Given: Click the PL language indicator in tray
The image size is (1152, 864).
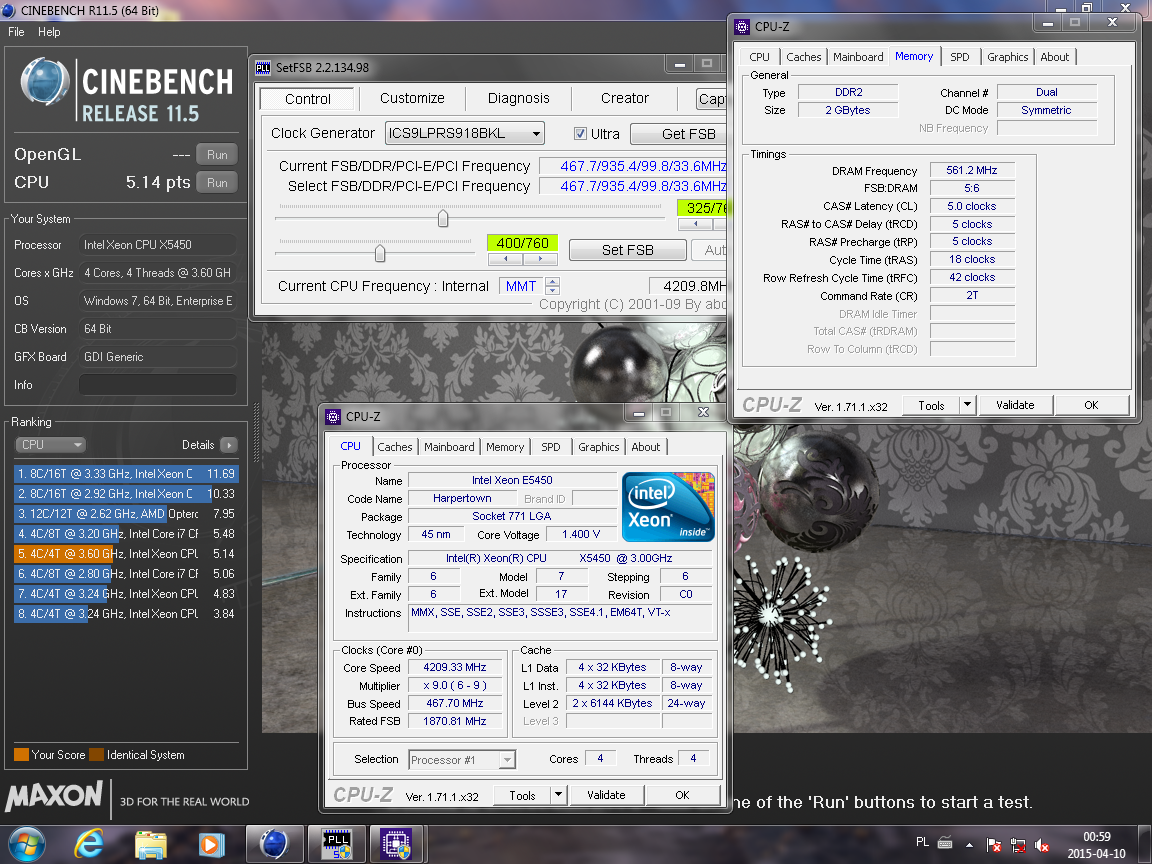Looking at the screenshot, I should (922, 842).
